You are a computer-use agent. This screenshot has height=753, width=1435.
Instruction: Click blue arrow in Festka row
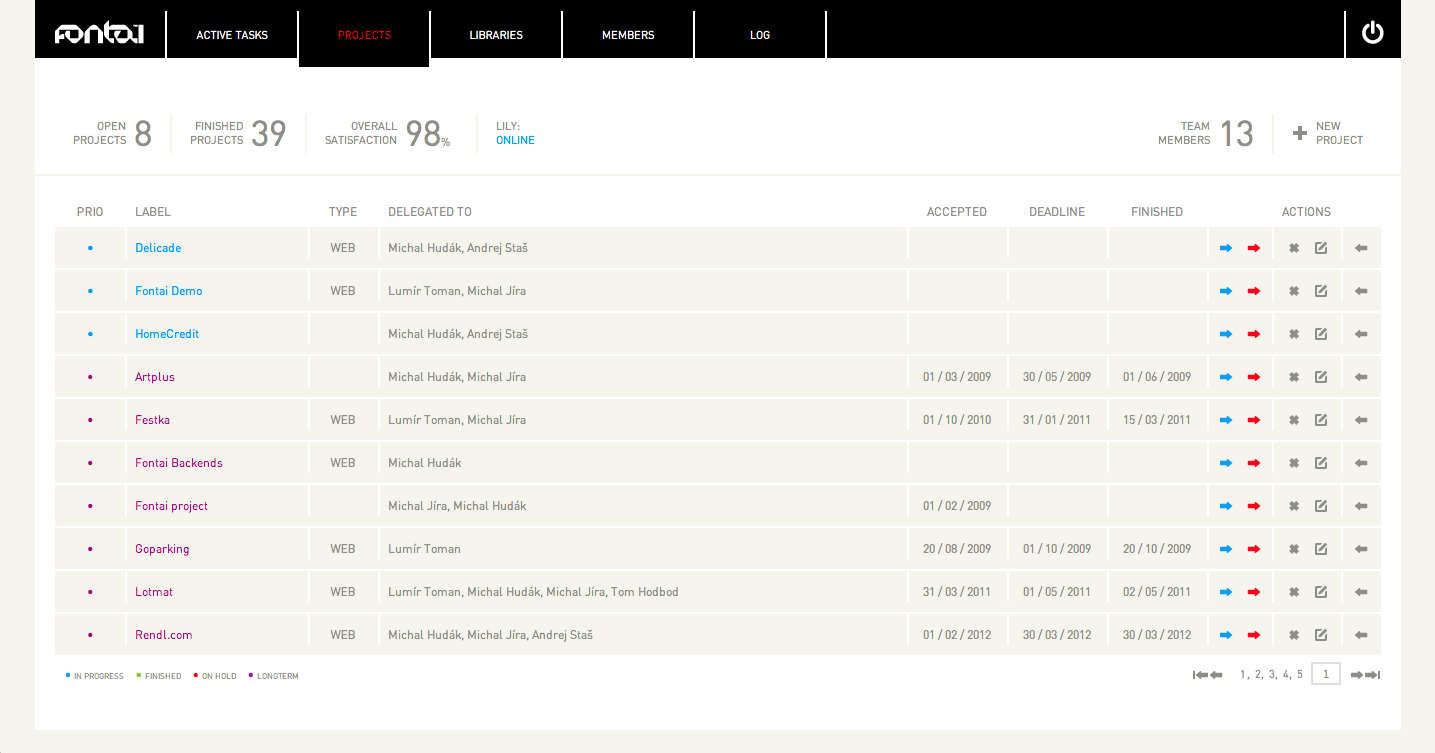click(x=1226, y=420)
